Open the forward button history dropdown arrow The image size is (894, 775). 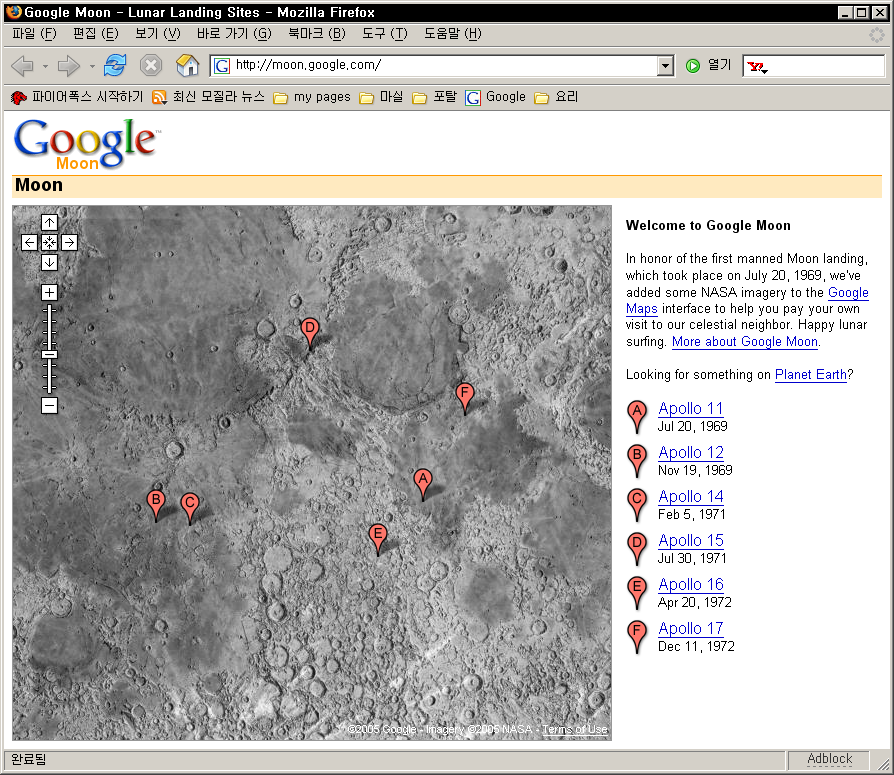point(92,67)
